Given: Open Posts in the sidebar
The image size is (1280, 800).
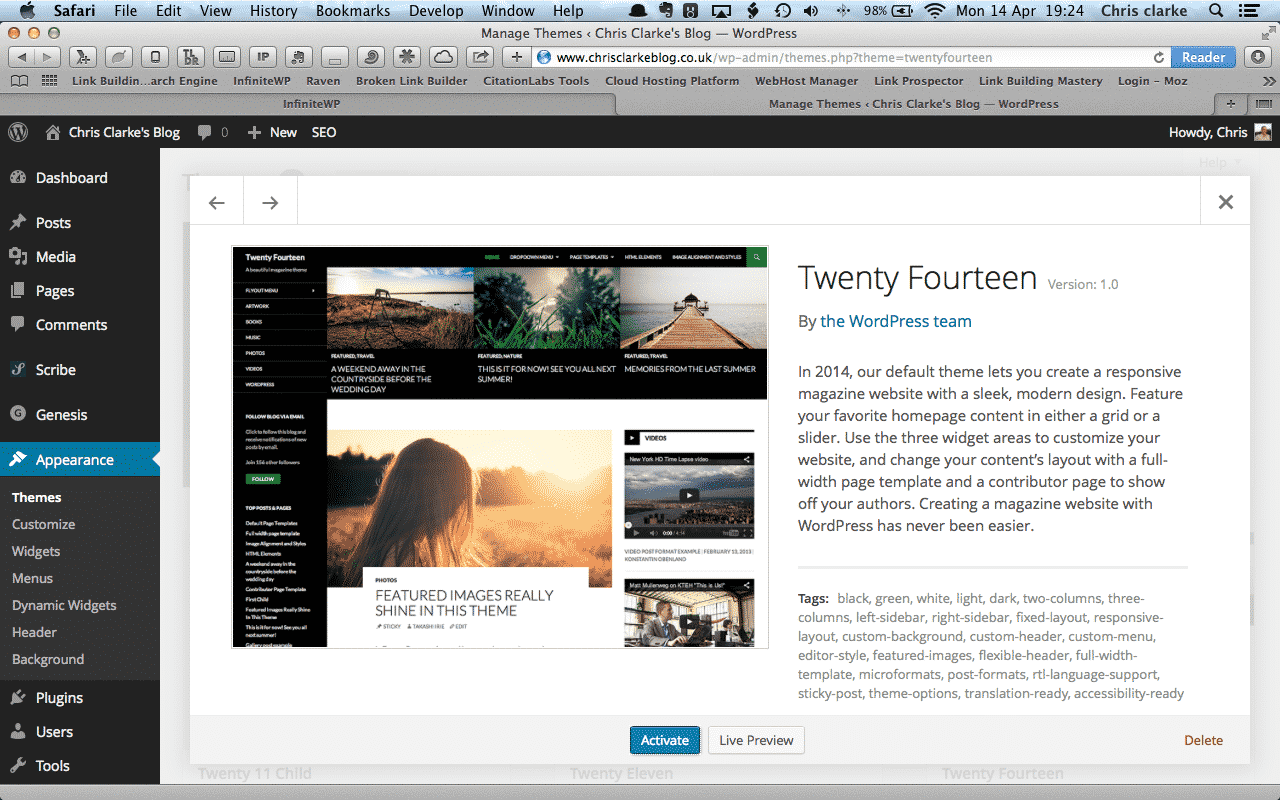Looking at the screenshot, I should (80, 223).
